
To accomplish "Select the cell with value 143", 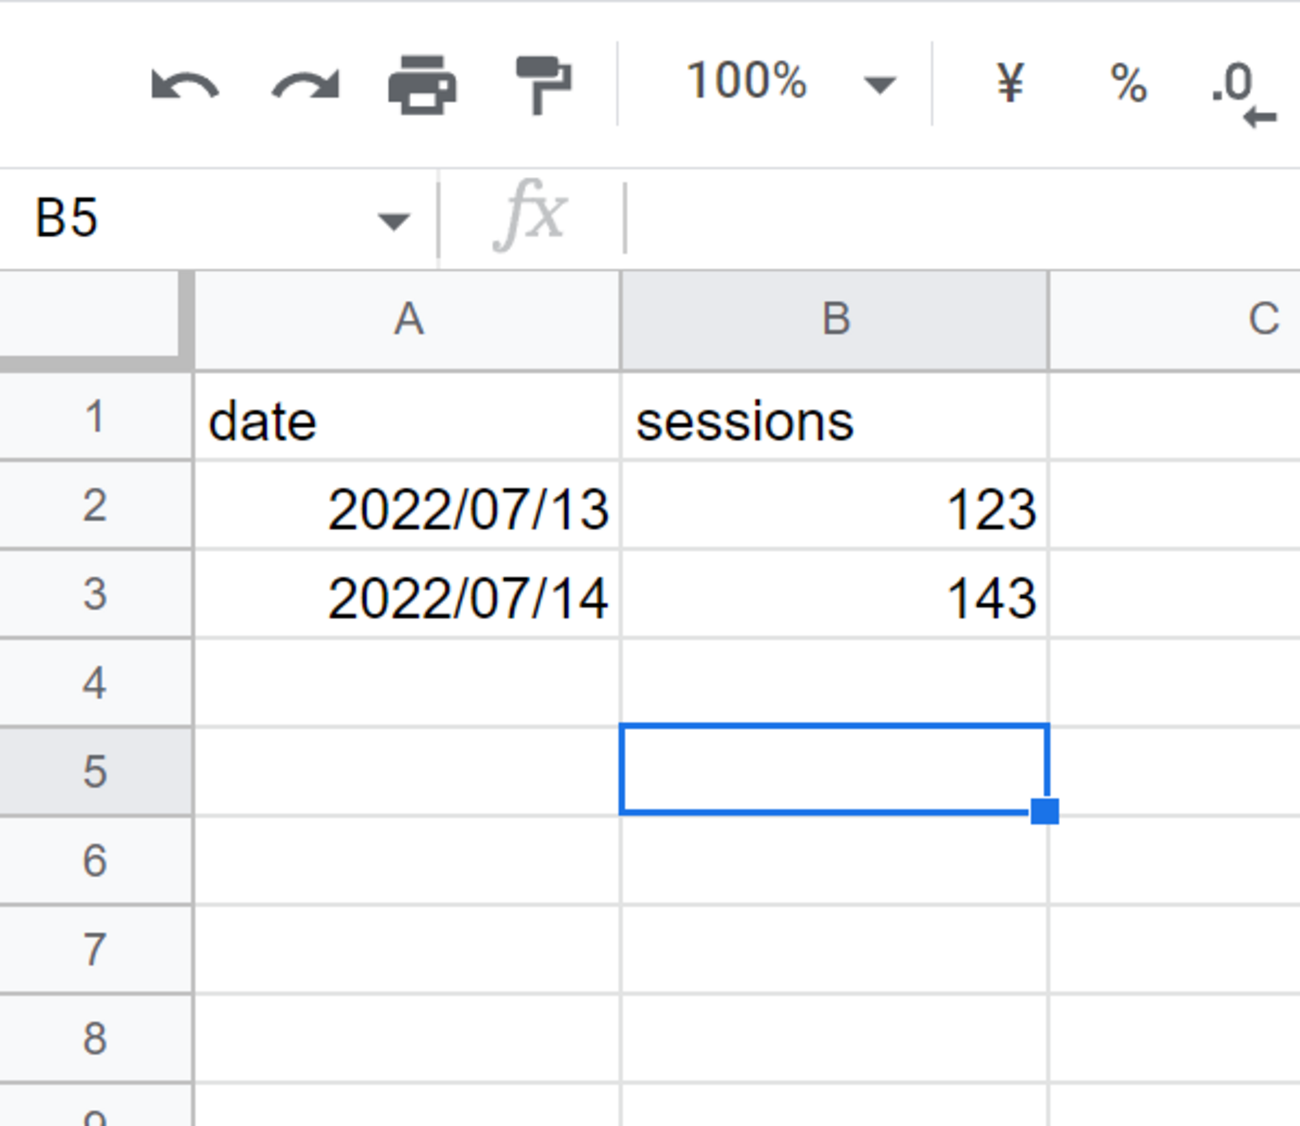I will [x=833, y=596].
